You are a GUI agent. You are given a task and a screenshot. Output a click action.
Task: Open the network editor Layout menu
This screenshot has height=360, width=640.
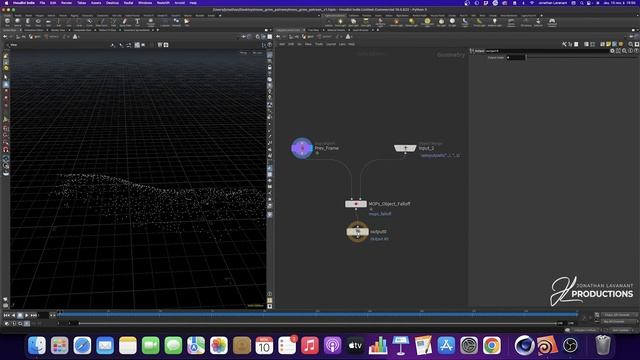coord(331,44)
